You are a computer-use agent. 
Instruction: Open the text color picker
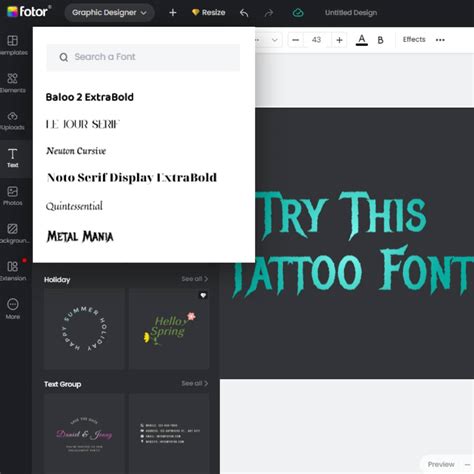[362, 40]
